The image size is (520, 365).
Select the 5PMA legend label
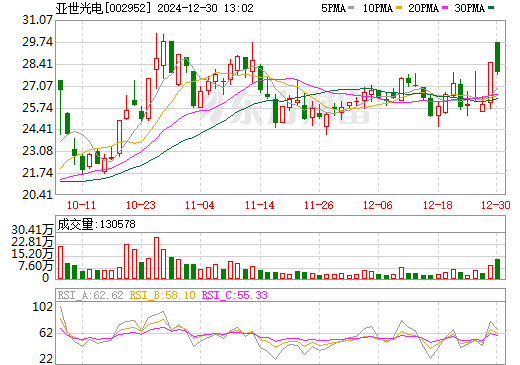(x=333, y=8)
